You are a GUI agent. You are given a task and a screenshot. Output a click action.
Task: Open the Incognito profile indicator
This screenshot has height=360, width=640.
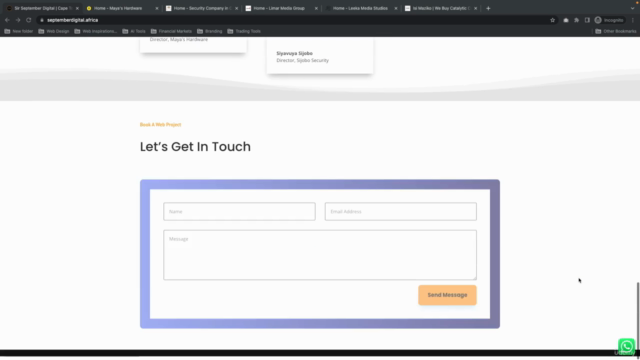[609, 20]
